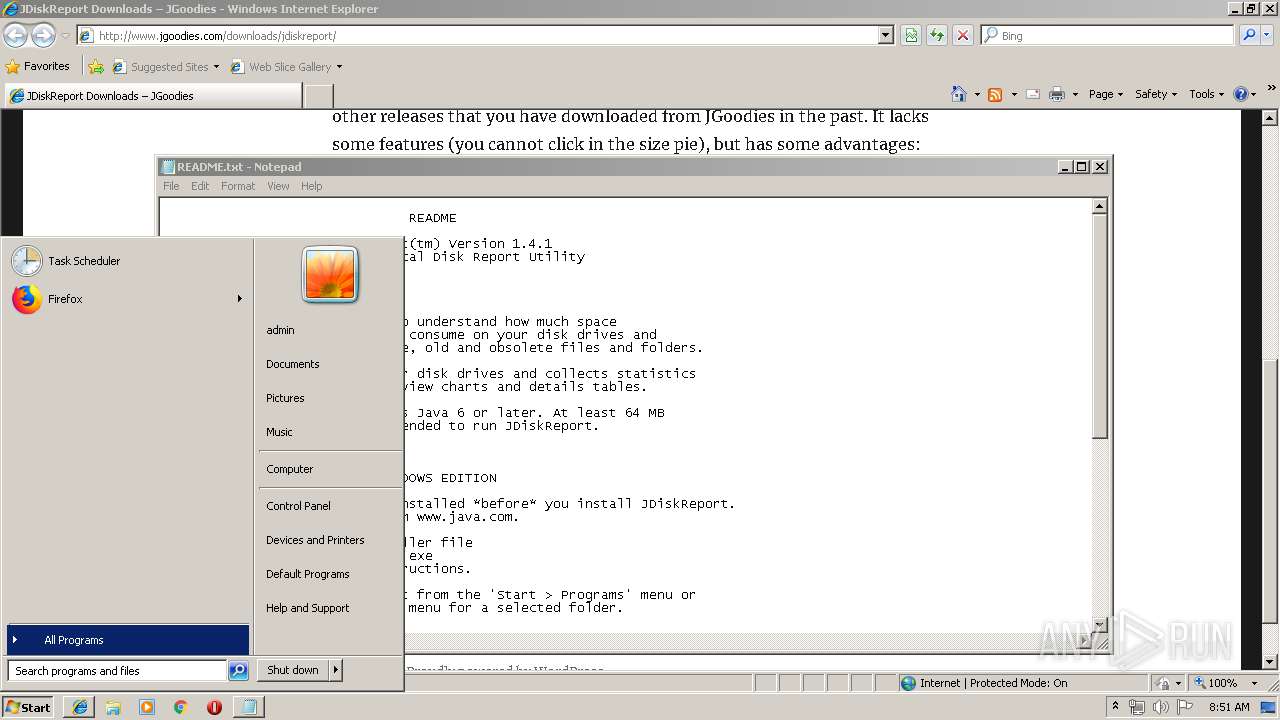Open Notepad View menu
Viewport: 1280px width, 720px height.
click(x=278, y=186)
